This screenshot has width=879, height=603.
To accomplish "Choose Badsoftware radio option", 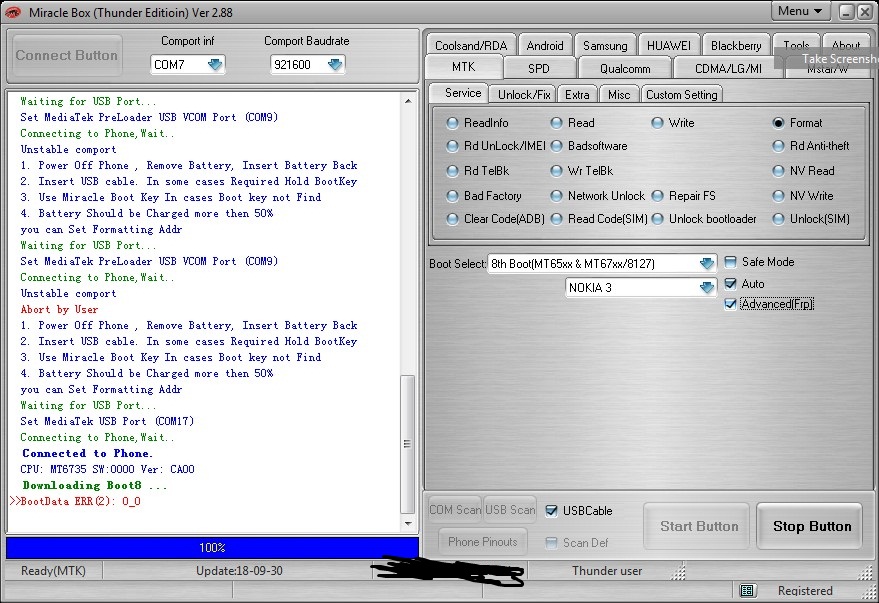I will pos(556,146).
